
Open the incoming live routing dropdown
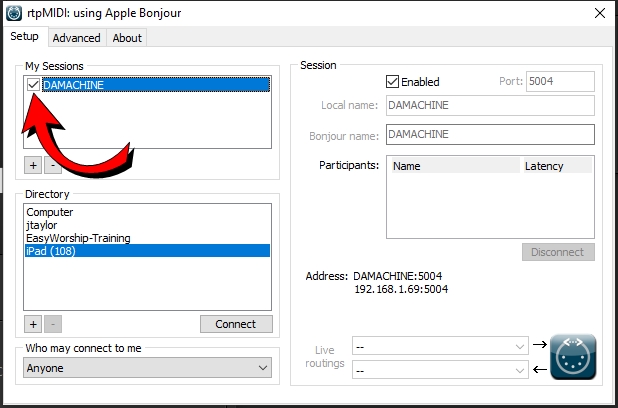point(440,370)
